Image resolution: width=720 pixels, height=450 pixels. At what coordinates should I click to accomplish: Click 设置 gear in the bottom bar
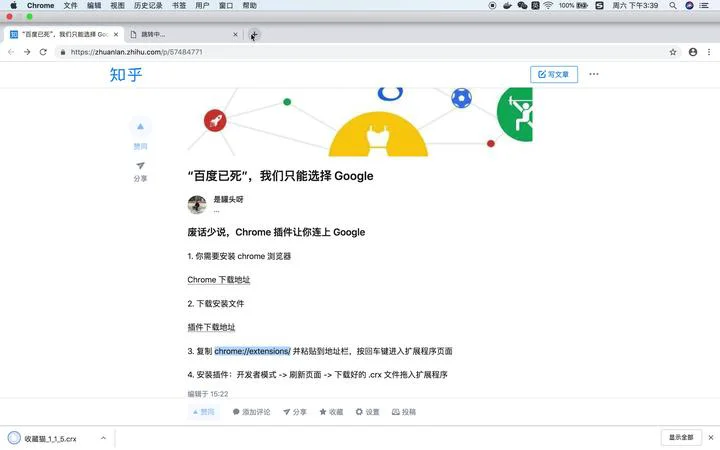point(367,412)
